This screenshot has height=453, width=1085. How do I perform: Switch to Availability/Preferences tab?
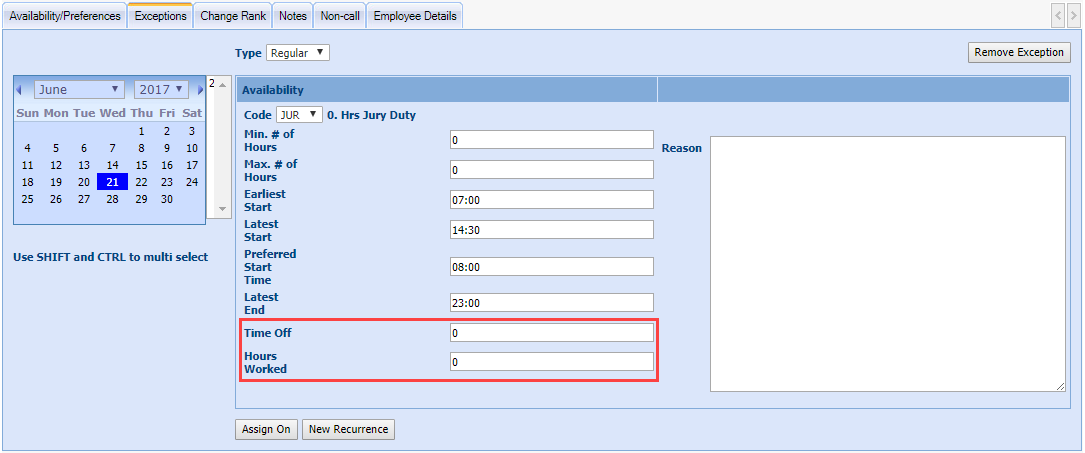(x=65, y=16)
